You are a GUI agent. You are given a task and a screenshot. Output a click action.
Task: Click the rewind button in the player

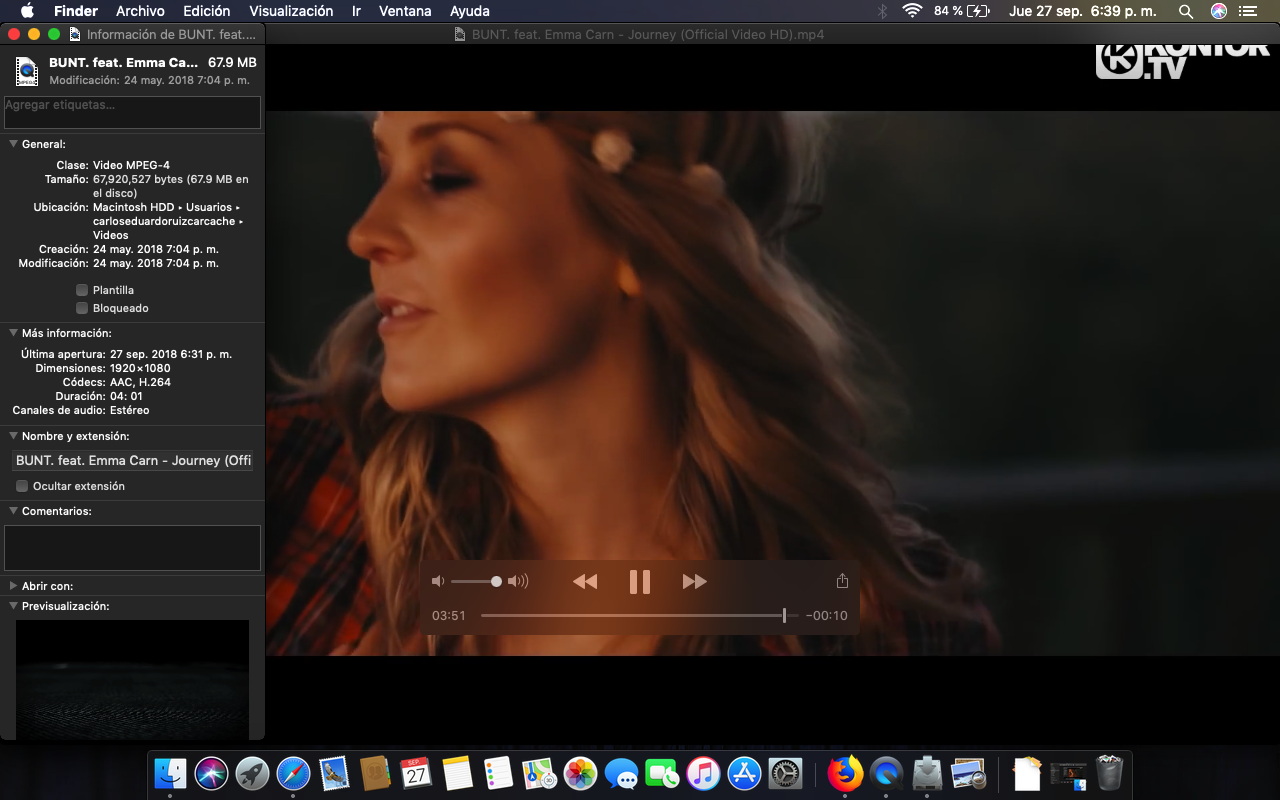[x=585, y=581]
